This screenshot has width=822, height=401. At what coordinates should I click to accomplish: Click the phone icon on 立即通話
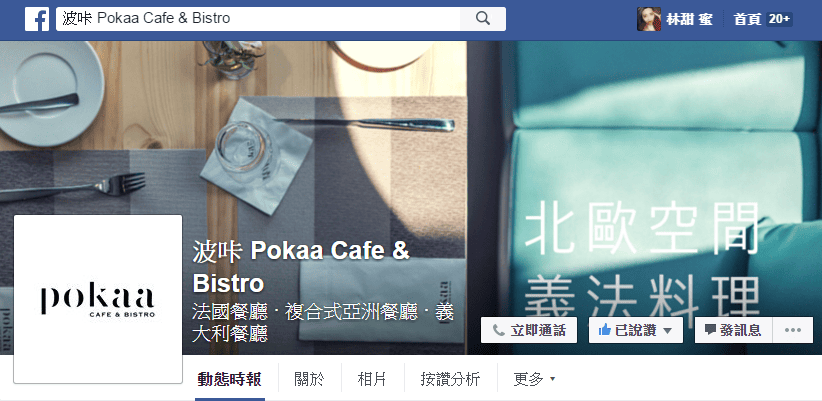[x=499, y=330]
